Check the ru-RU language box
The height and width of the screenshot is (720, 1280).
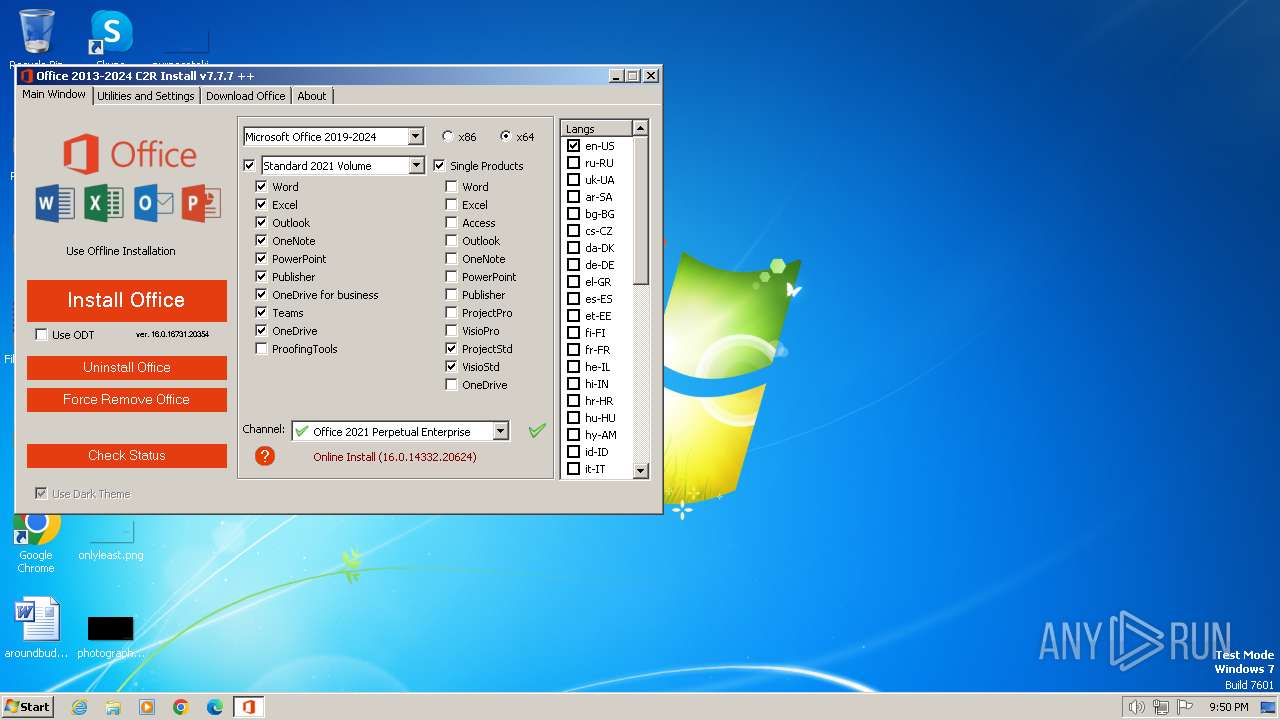click(573, 163)
